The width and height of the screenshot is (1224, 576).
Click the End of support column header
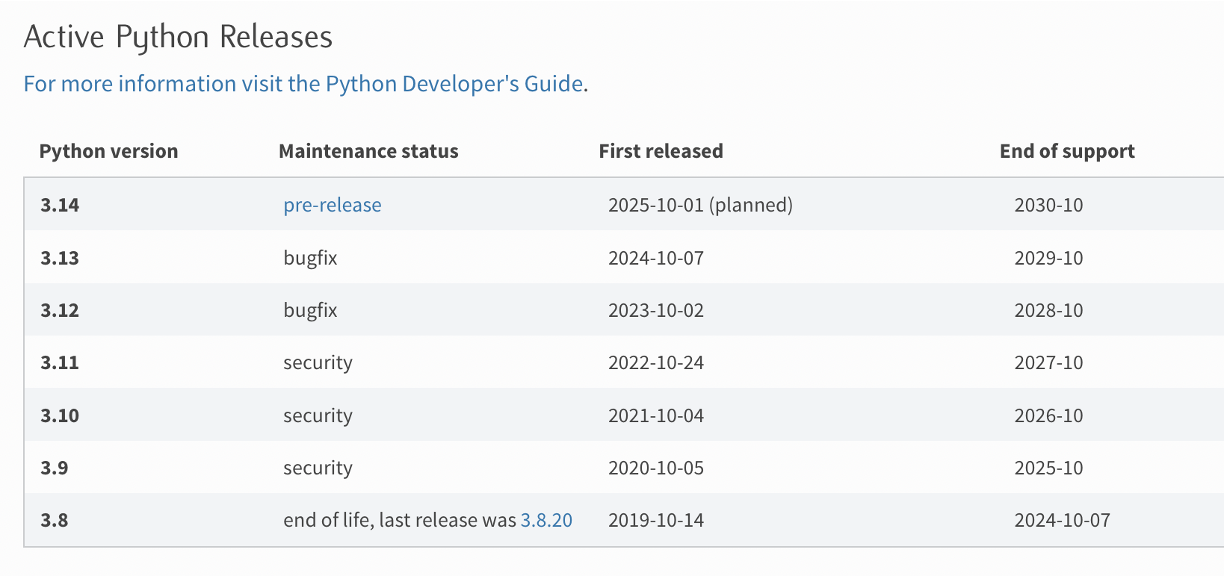[1067, 152]
